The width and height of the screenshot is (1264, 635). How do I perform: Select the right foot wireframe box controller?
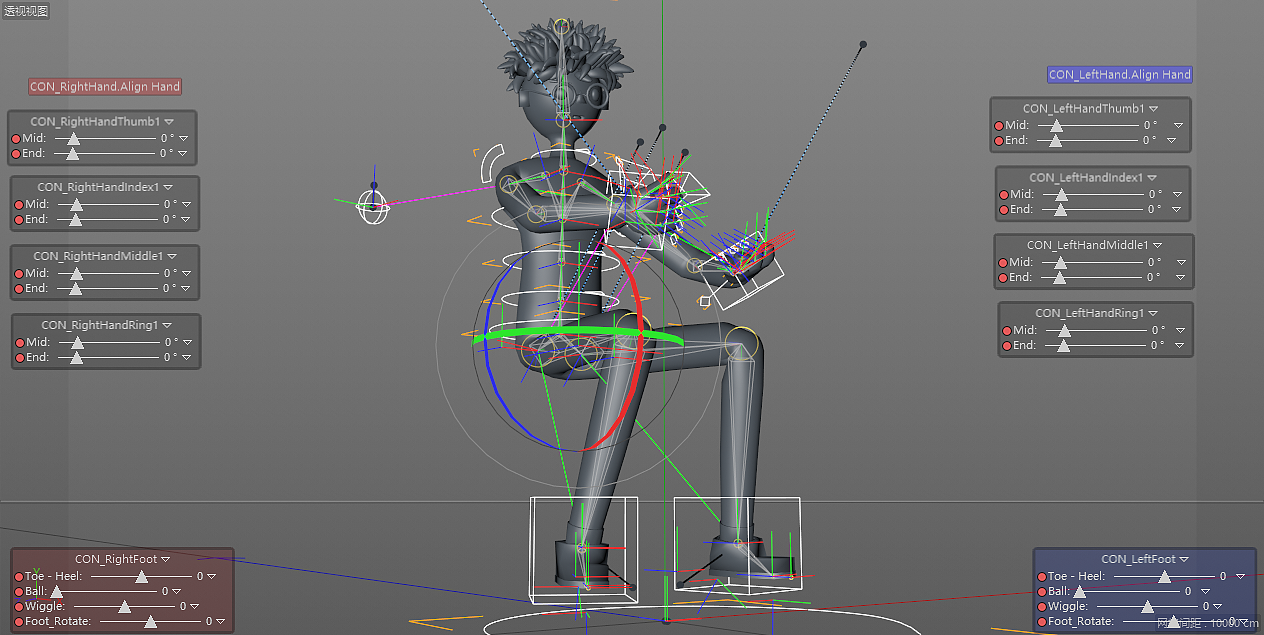coord(583,549)
